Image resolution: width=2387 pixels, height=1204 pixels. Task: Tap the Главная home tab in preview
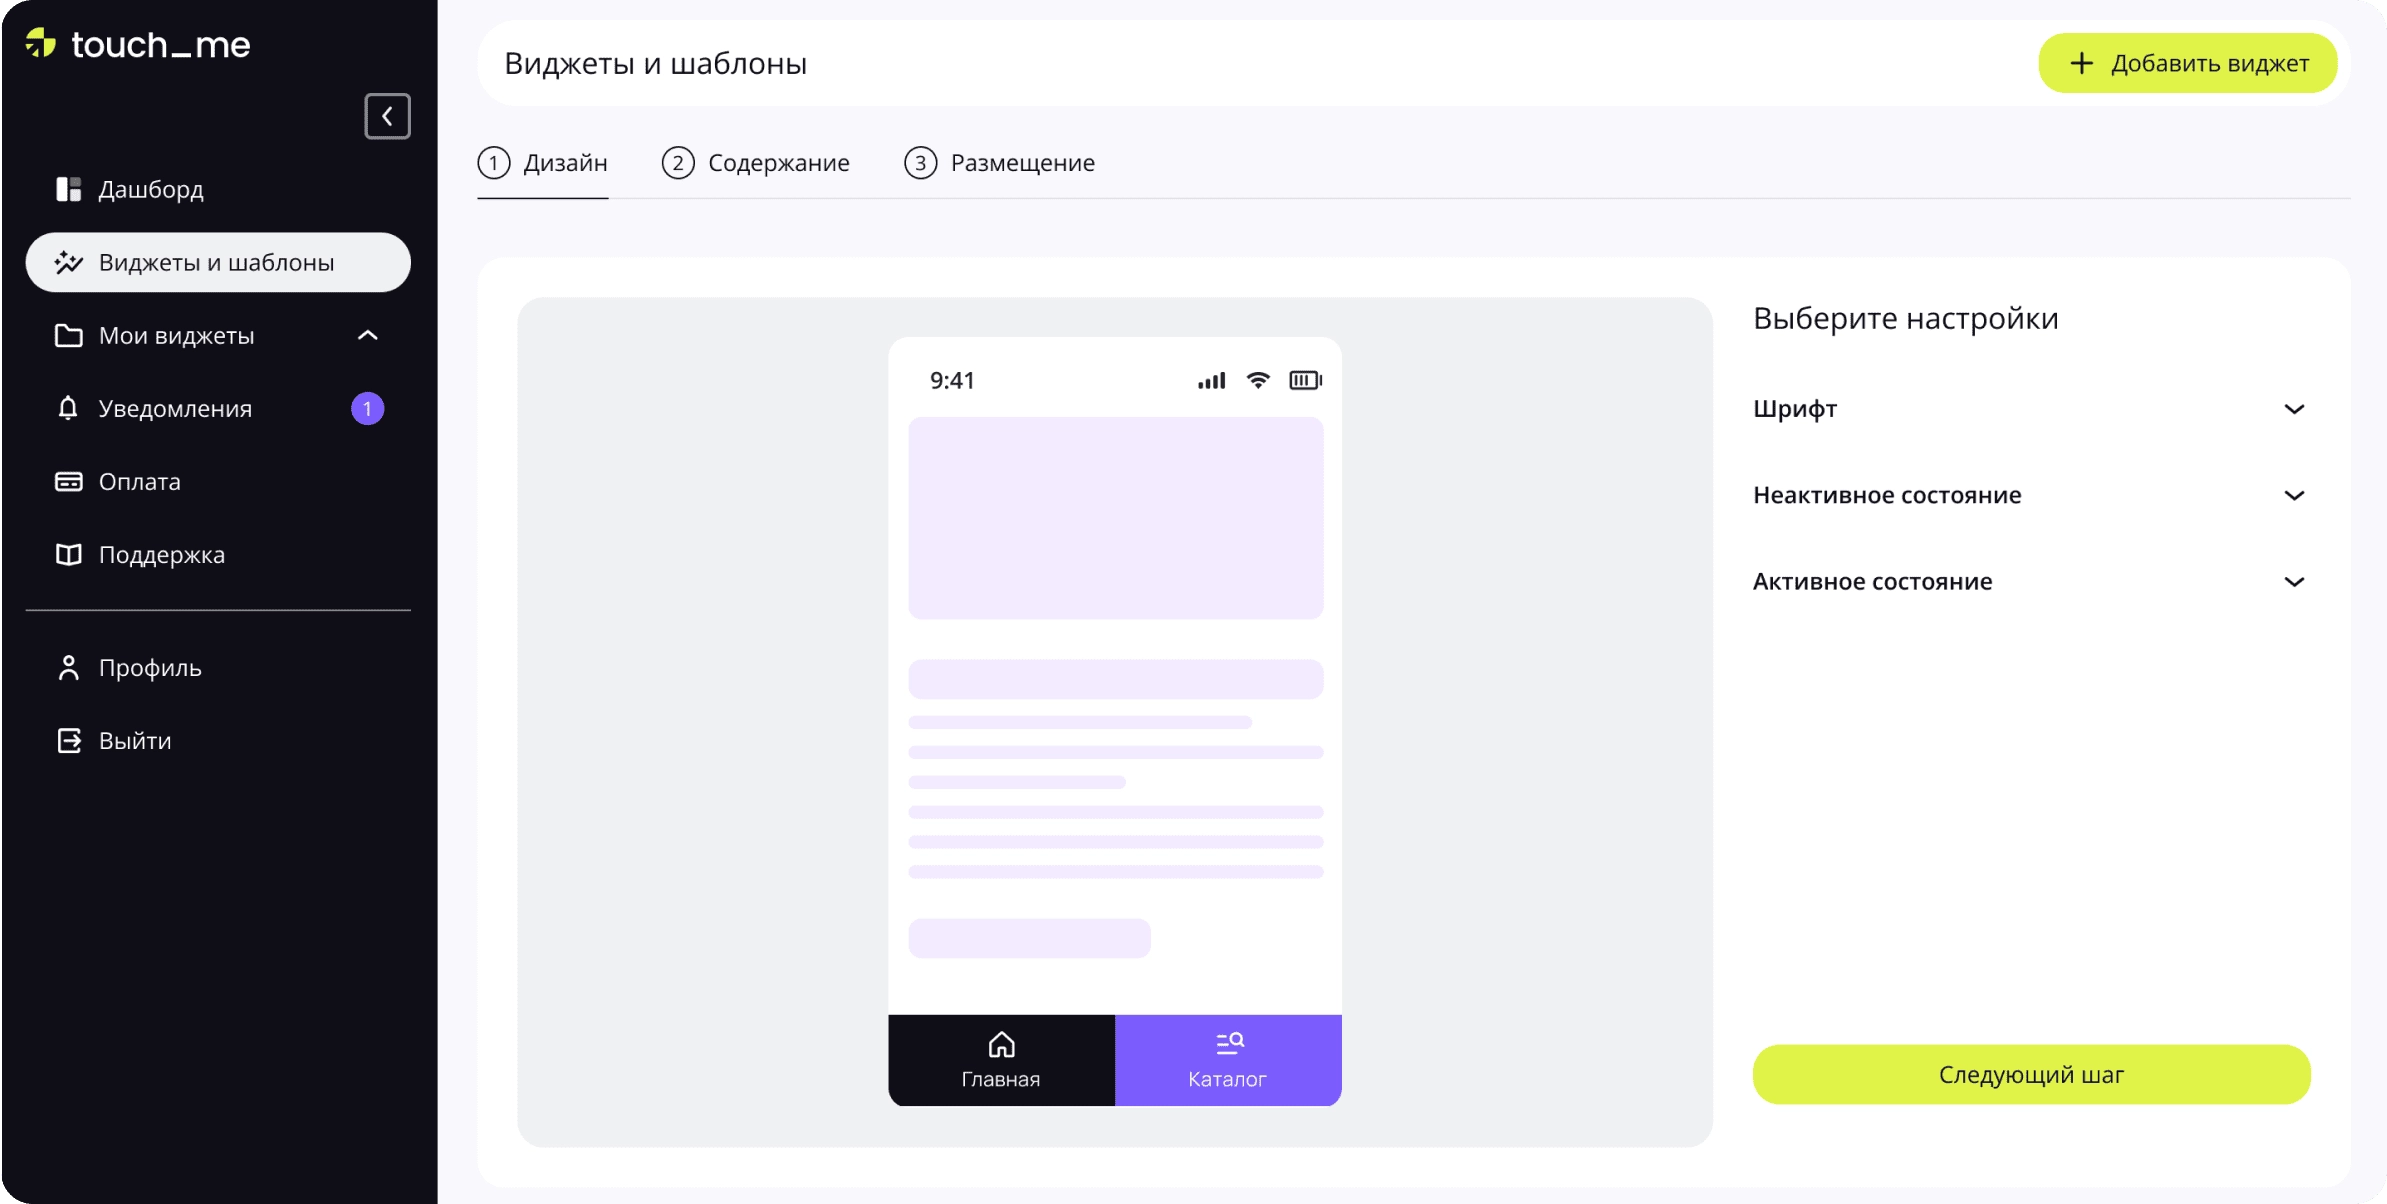[x=1001, y=1060]
